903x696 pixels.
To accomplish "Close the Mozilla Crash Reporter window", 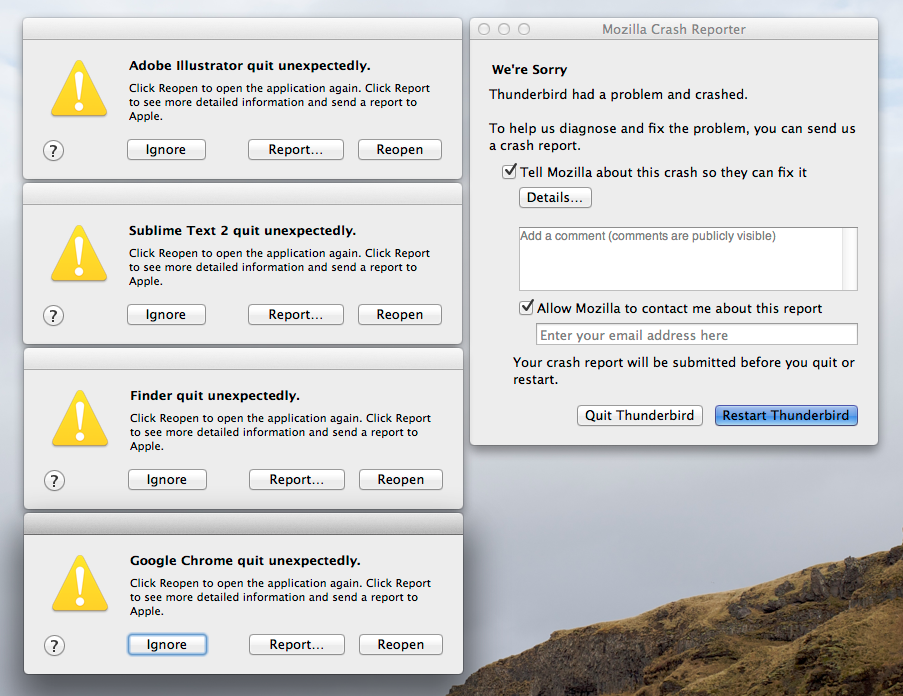I will (484, 29).
